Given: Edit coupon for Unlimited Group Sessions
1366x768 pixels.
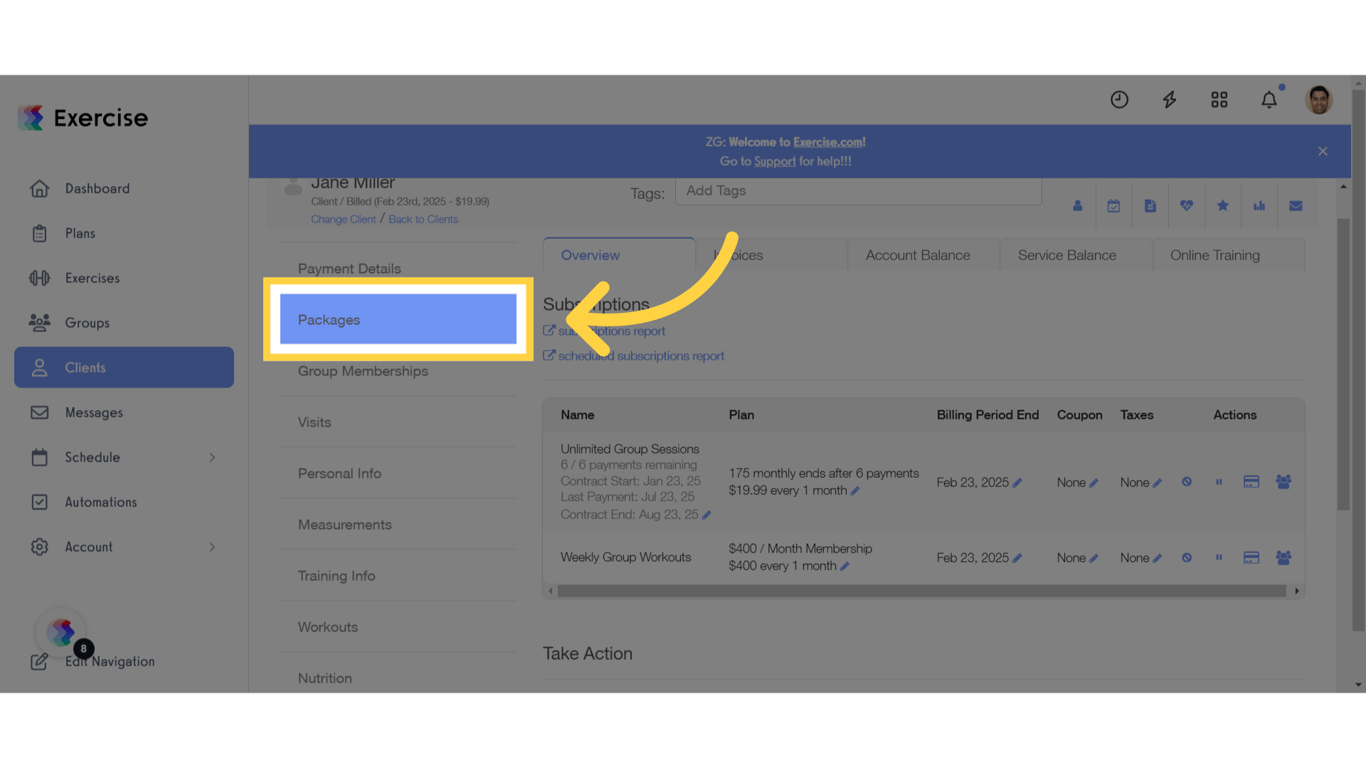Looking at the screenshot, I should 1094,483.
